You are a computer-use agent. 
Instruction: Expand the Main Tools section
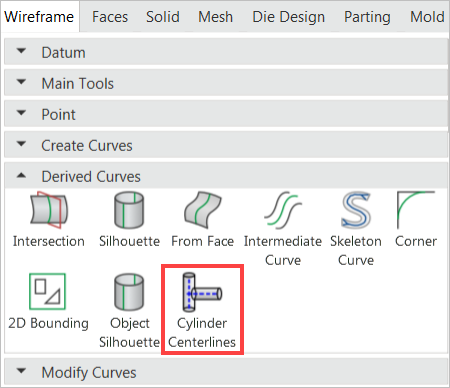226,83
